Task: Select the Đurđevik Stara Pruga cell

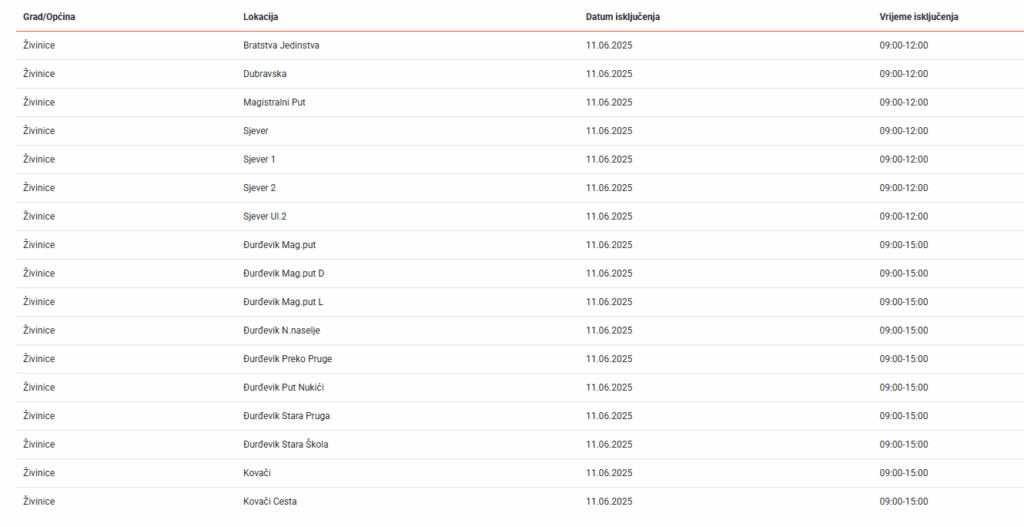Action: 286,416
